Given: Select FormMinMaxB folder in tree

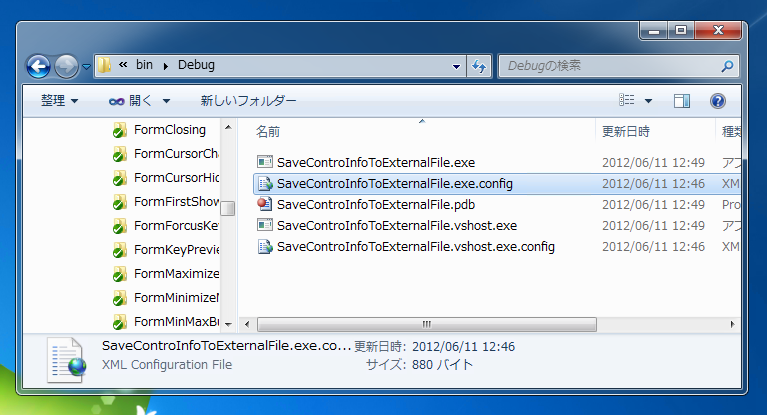Looking at the screenshot, I should click(x=177, y=322).
